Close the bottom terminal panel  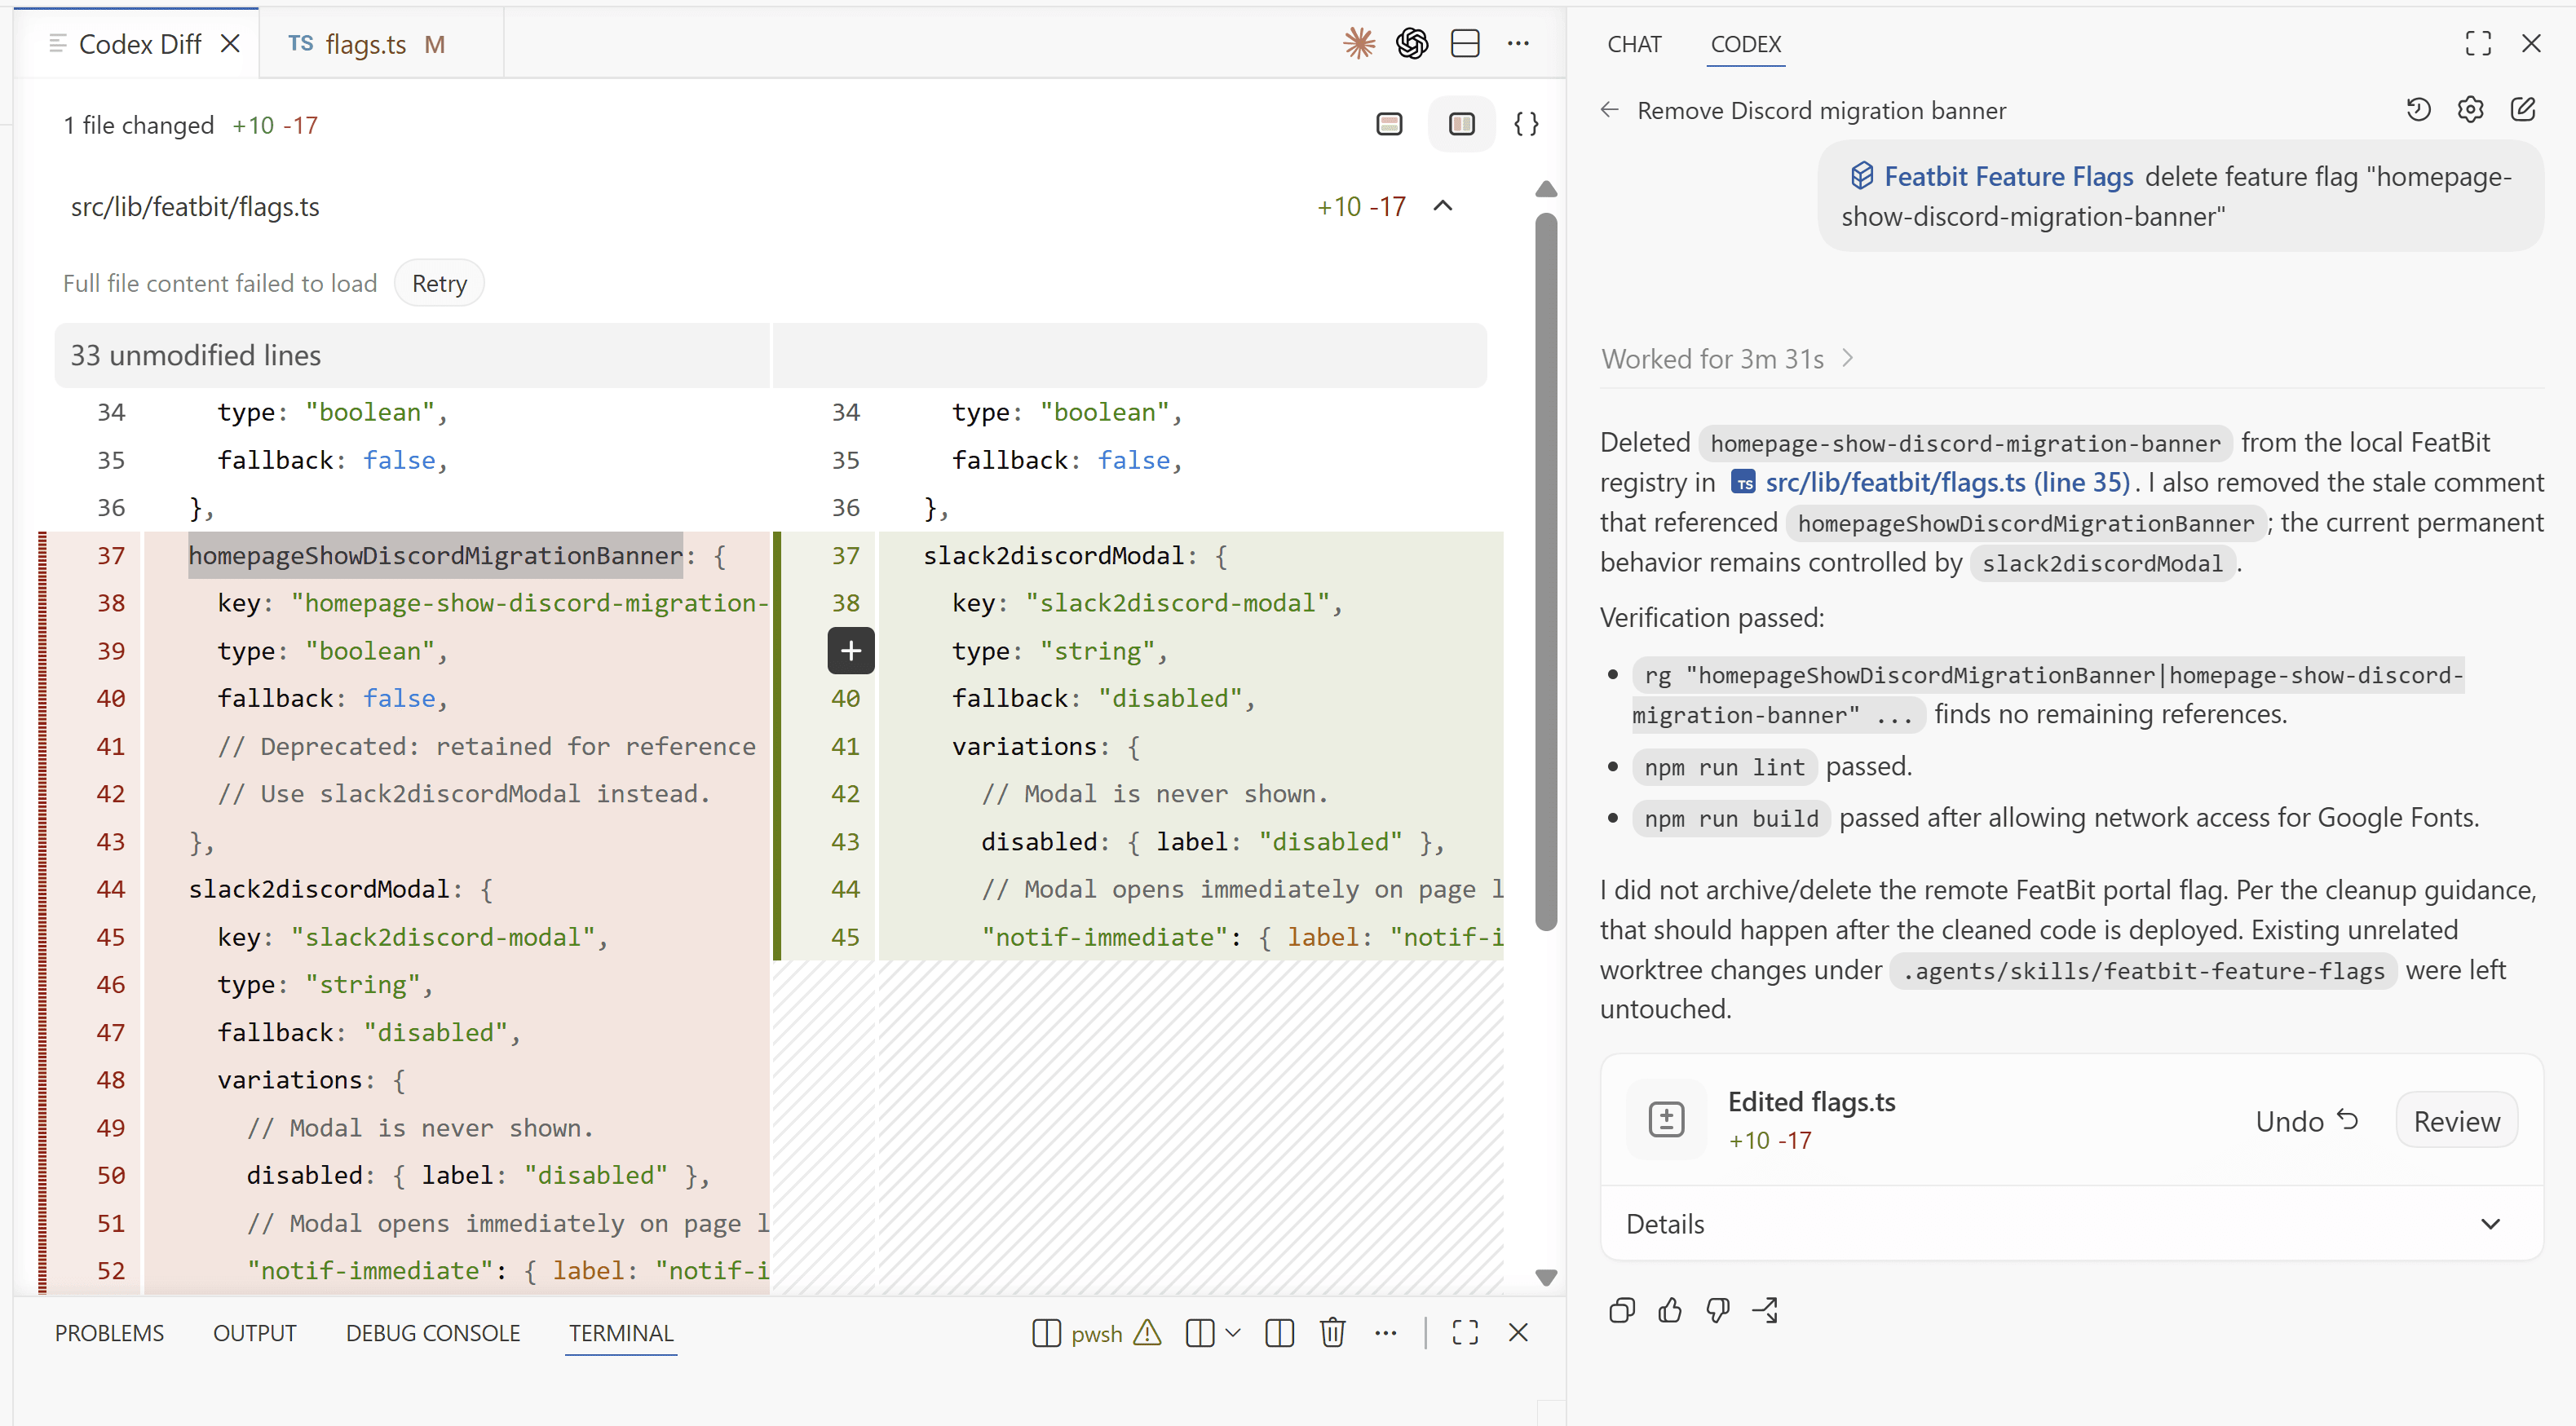[1518, 1333]
